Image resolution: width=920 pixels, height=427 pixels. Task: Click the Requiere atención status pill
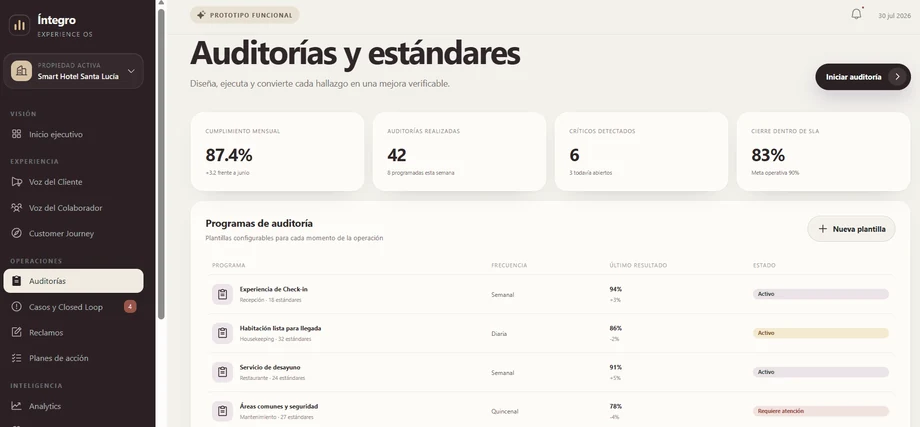(821, 411)
